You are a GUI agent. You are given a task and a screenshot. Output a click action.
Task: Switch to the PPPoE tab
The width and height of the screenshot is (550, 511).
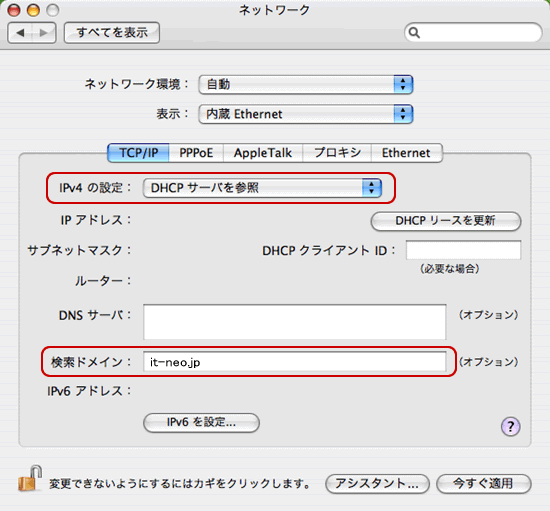pyautogui.click(x=196, y=153)
